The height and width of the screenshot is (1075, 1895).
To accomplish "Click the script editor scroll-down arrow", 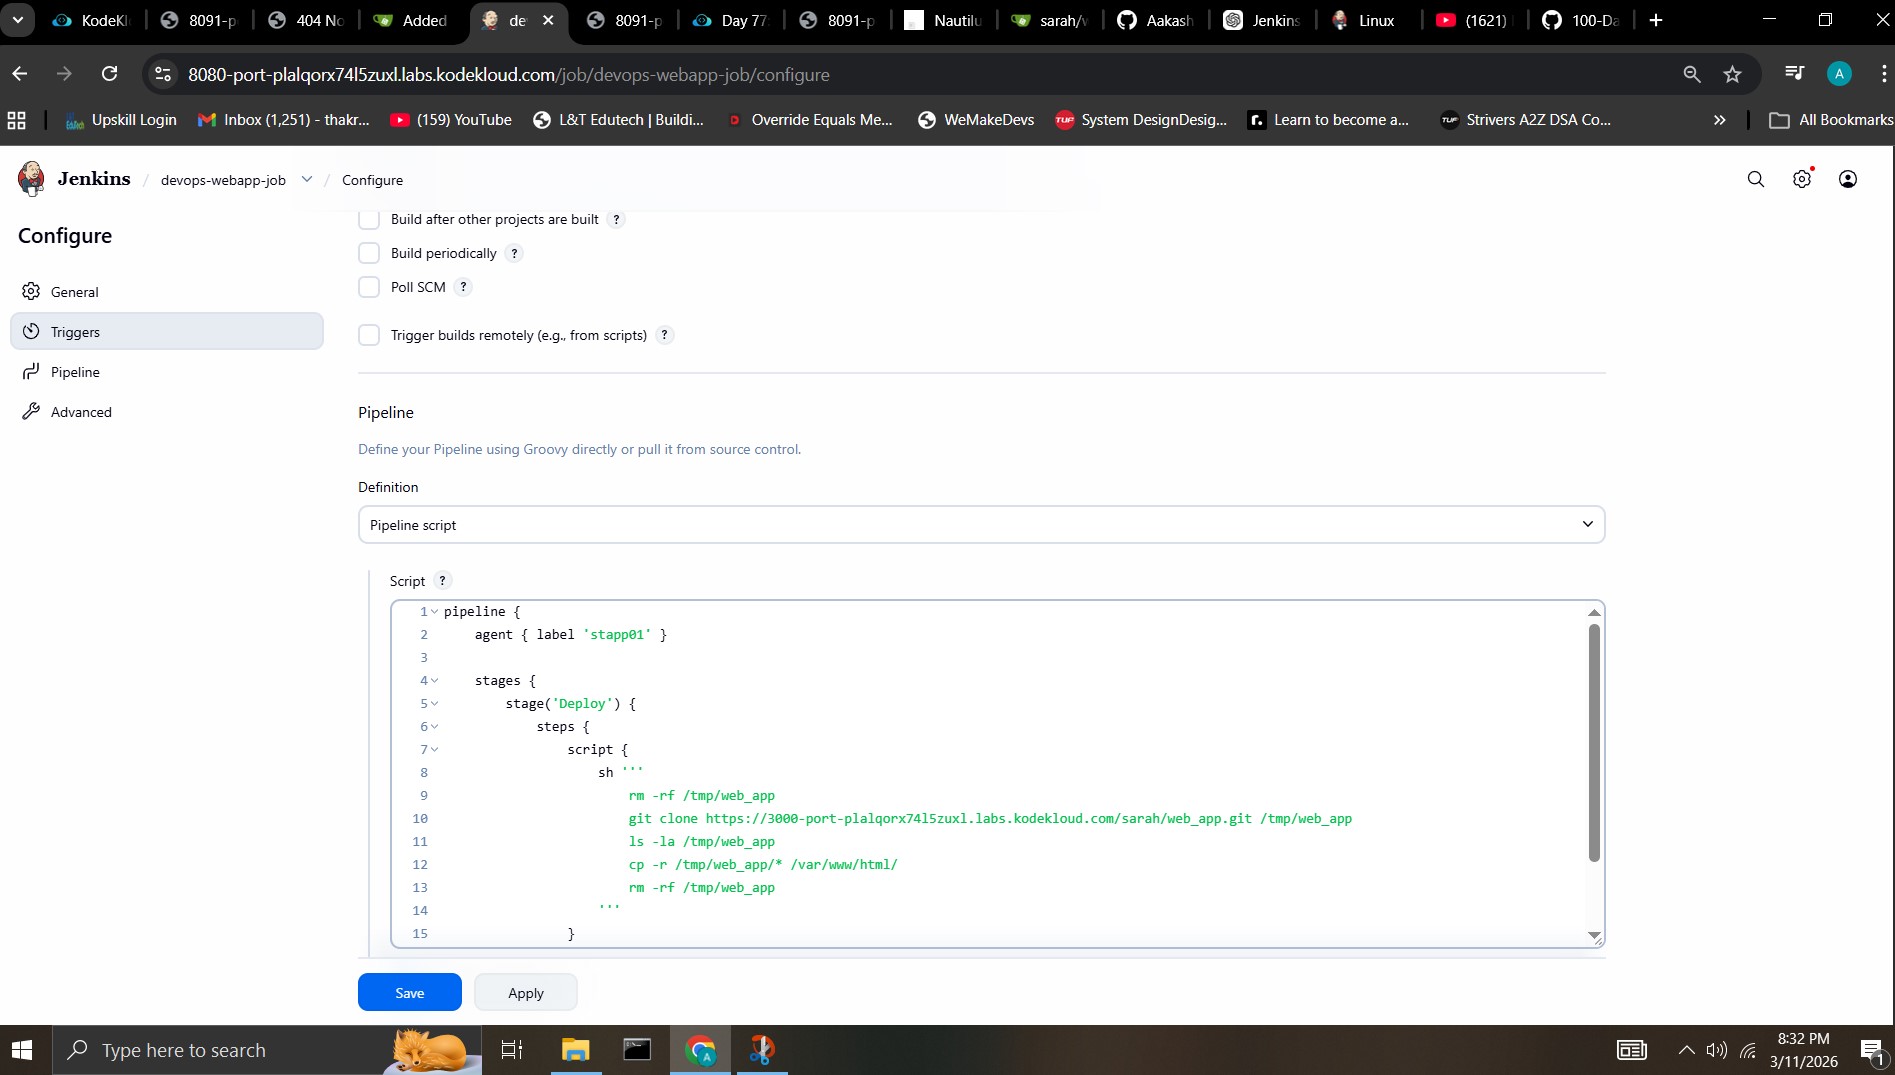I will pyautogui.click(x=1594, y=935).
